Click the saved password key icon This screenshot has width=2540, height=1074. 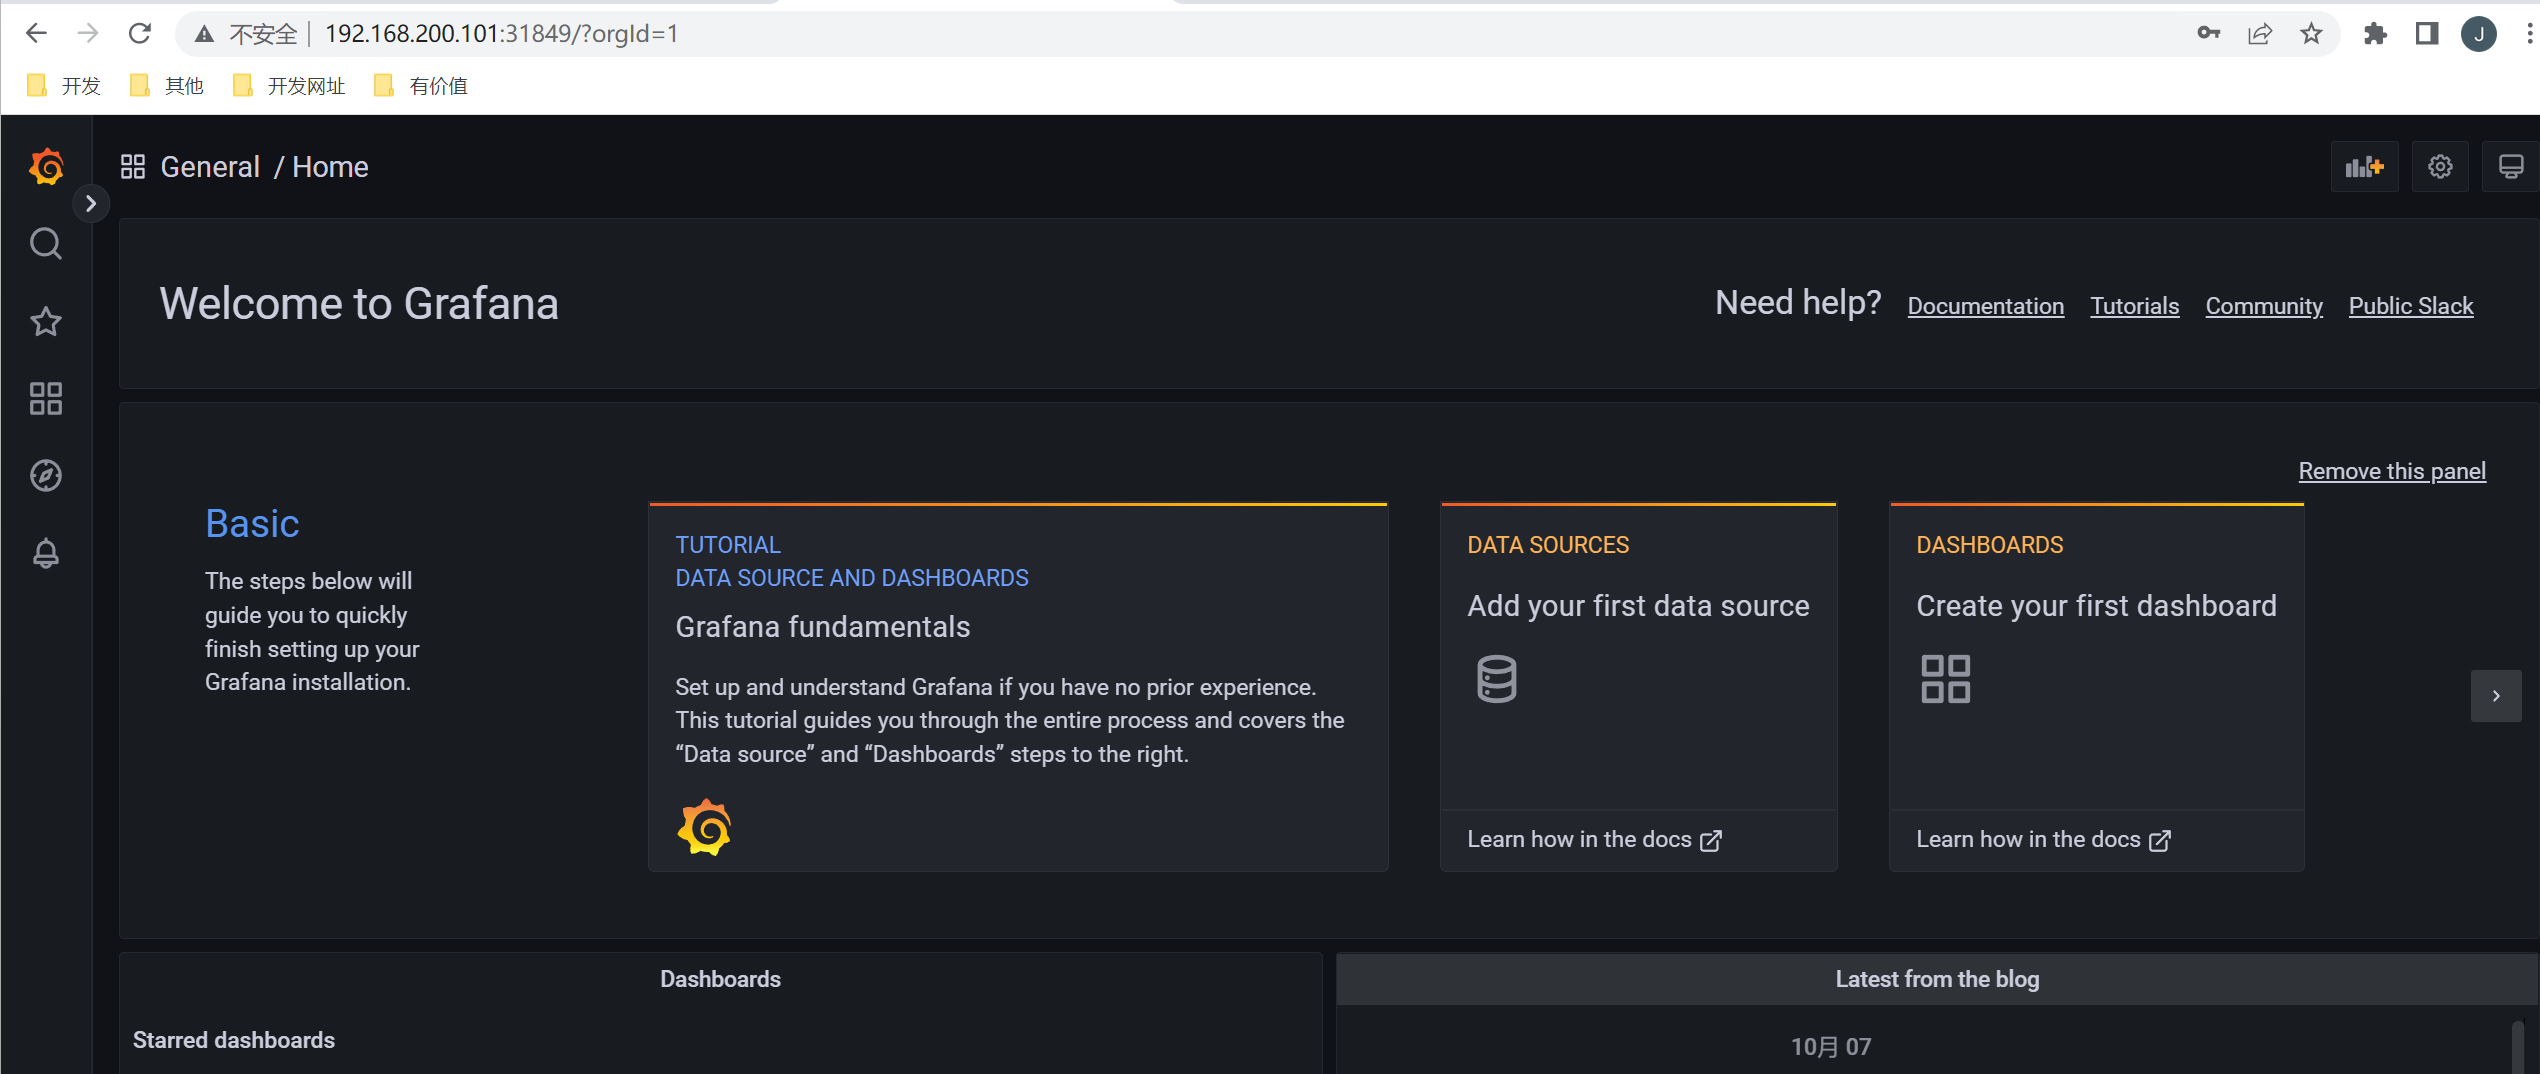tap(2208, 34)
